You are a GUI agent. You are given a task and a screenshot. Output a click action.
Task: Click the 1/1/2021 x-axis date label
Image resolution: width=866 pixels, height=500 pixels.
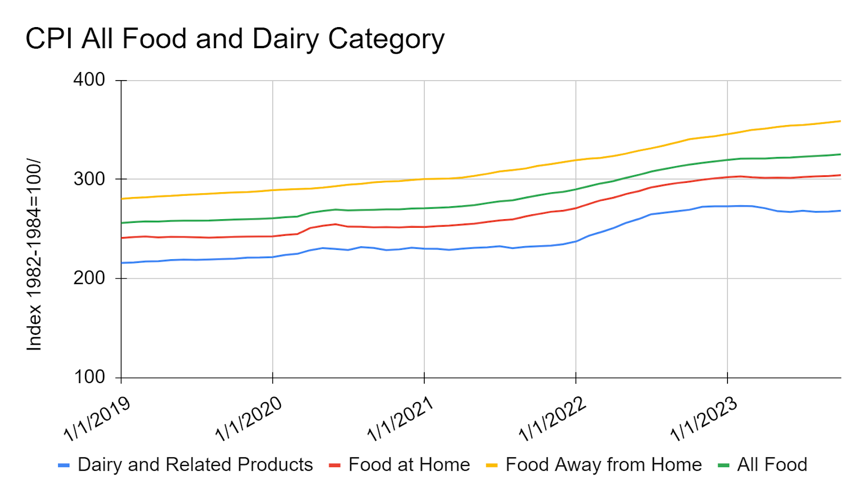pos(401,418)
